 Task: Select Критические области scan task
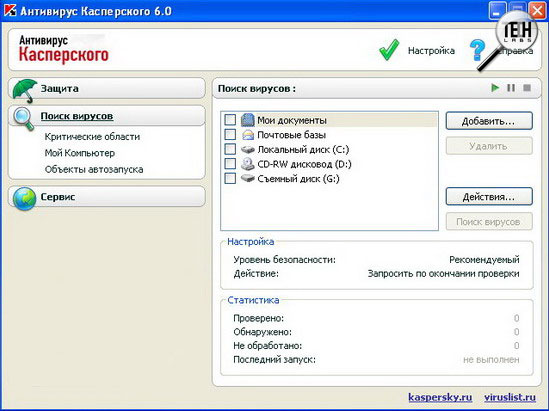tap(92, 137)
